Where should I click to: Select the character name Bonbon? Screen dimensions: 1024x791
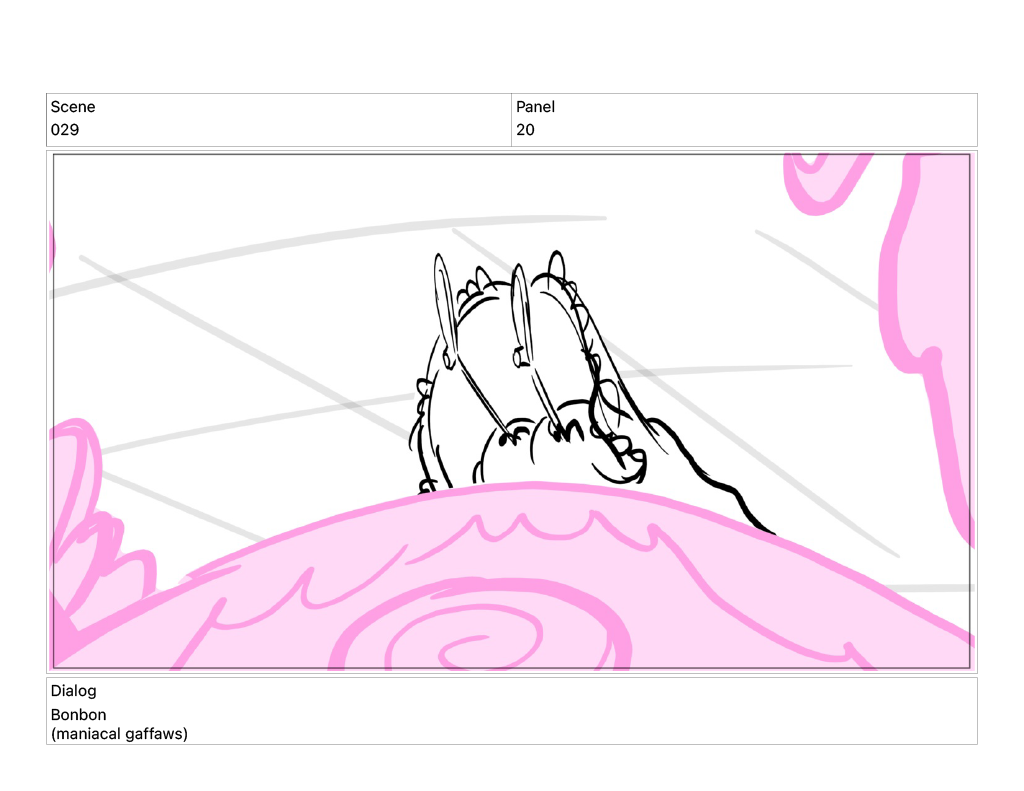tap(78, 715)
